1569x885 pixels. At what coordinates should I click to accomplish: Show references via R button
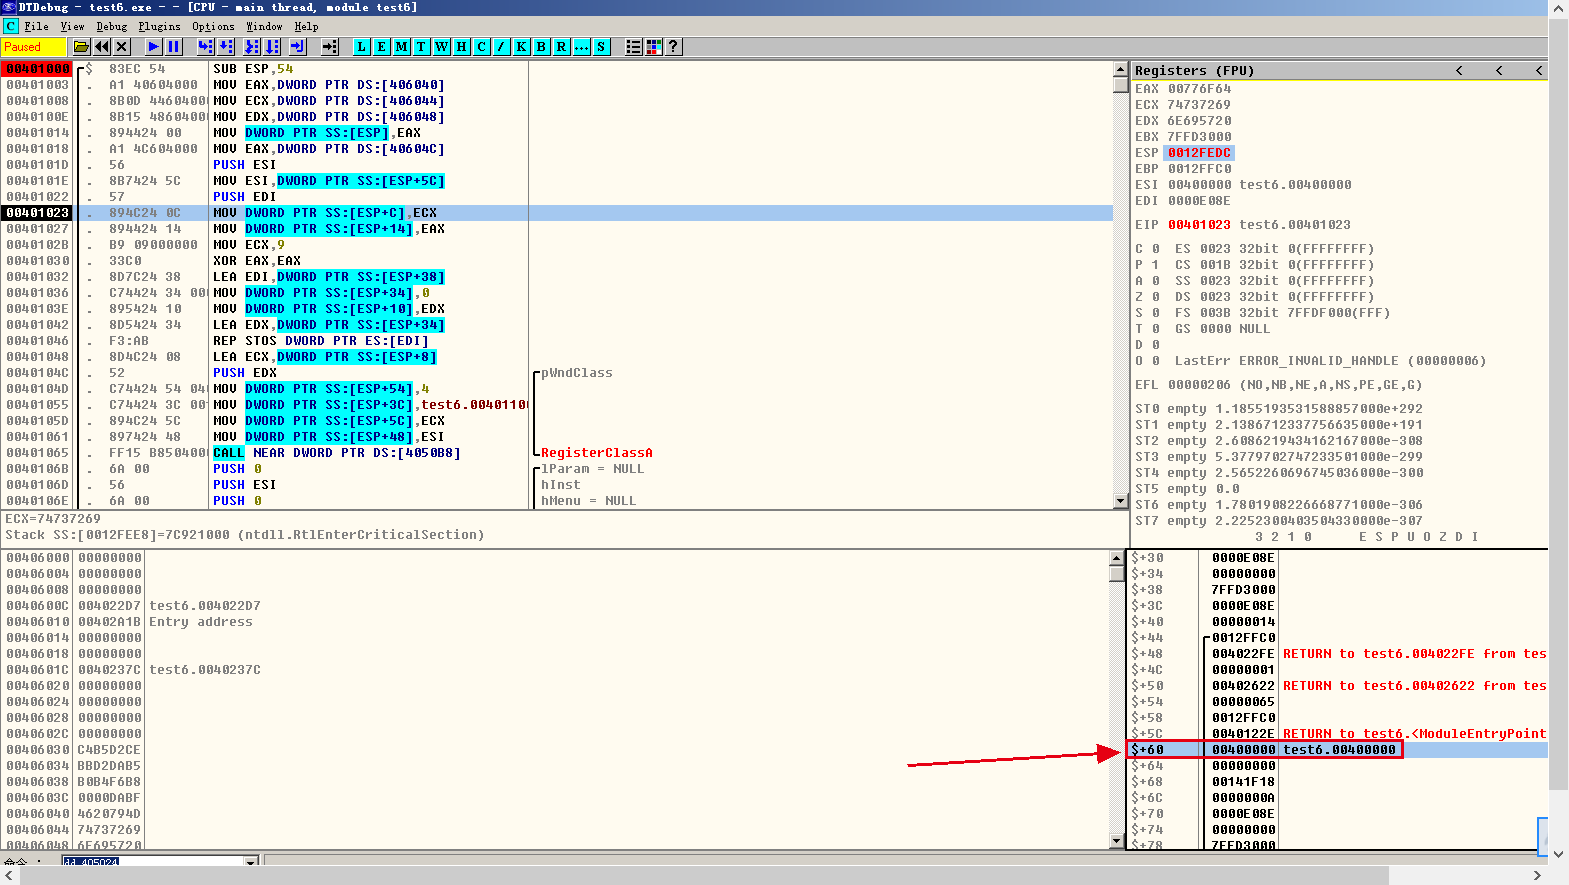click(561, 47)
